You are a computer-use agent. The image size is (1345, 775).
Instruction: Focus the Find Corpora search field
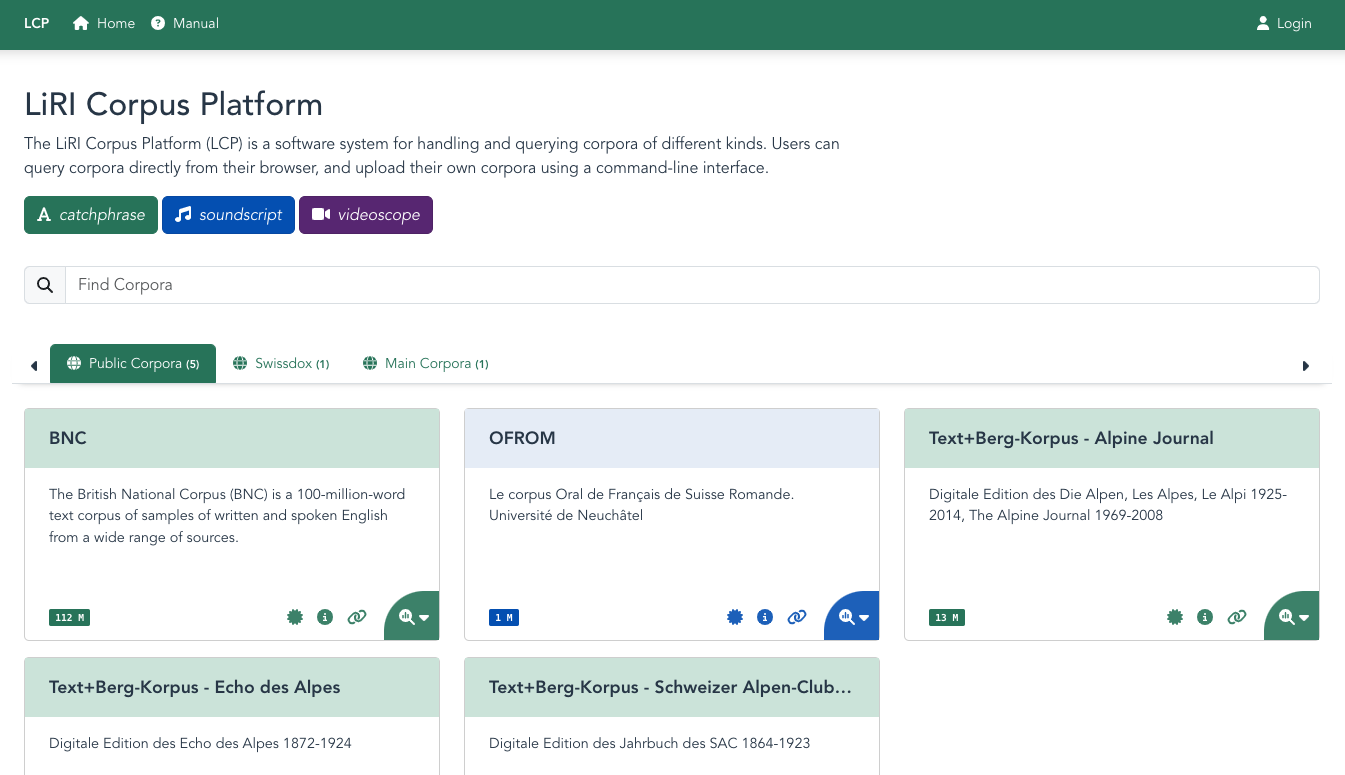(692, 285)
